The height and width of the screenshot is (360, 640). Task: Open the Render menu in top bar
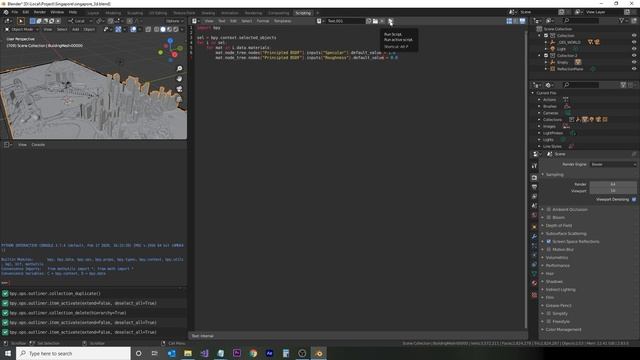point(40,12)
